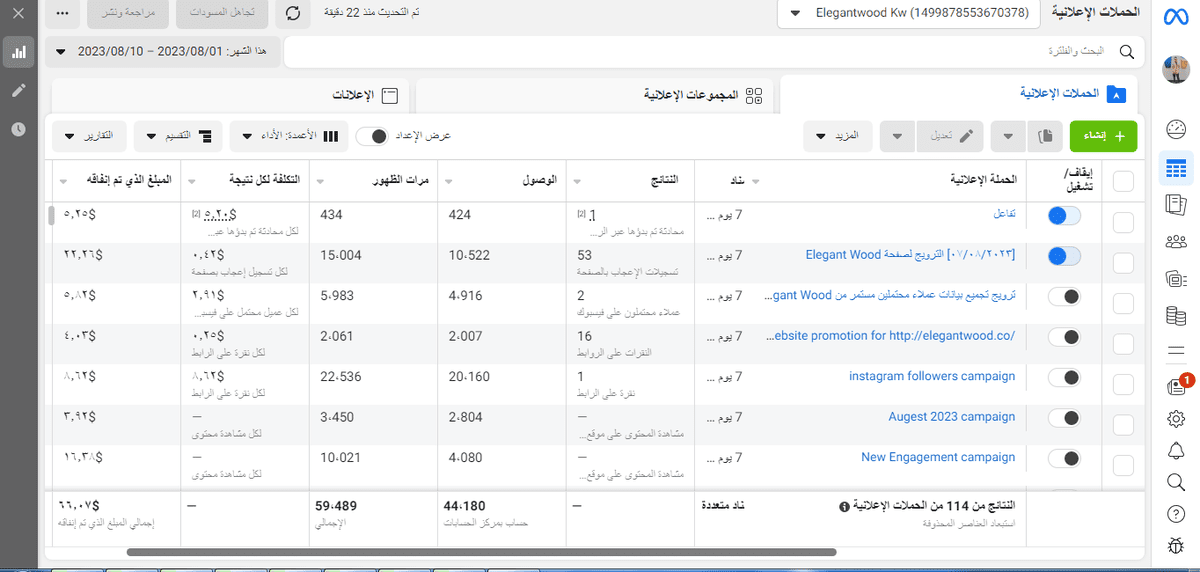Select the campaigns table icon in sidebar
Viewport: 1200px width, 572px height.
pos(1175,167)
